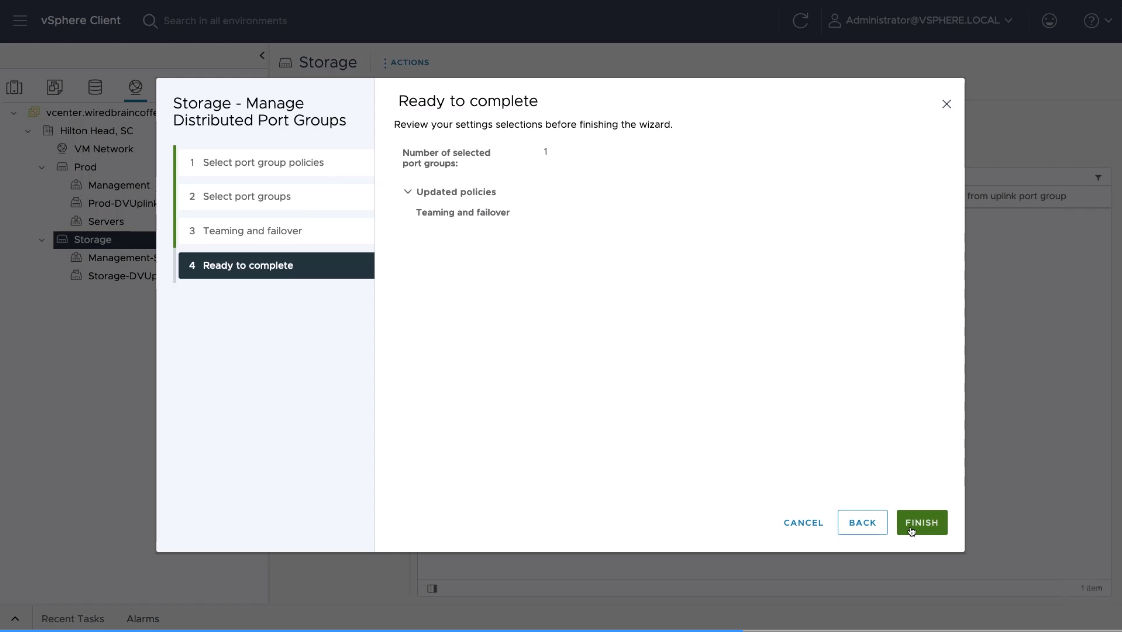1122x632 pixels.
Task: Collapse the Prod switch tree node
Action: pyautogui.click(x=42, y=167)
